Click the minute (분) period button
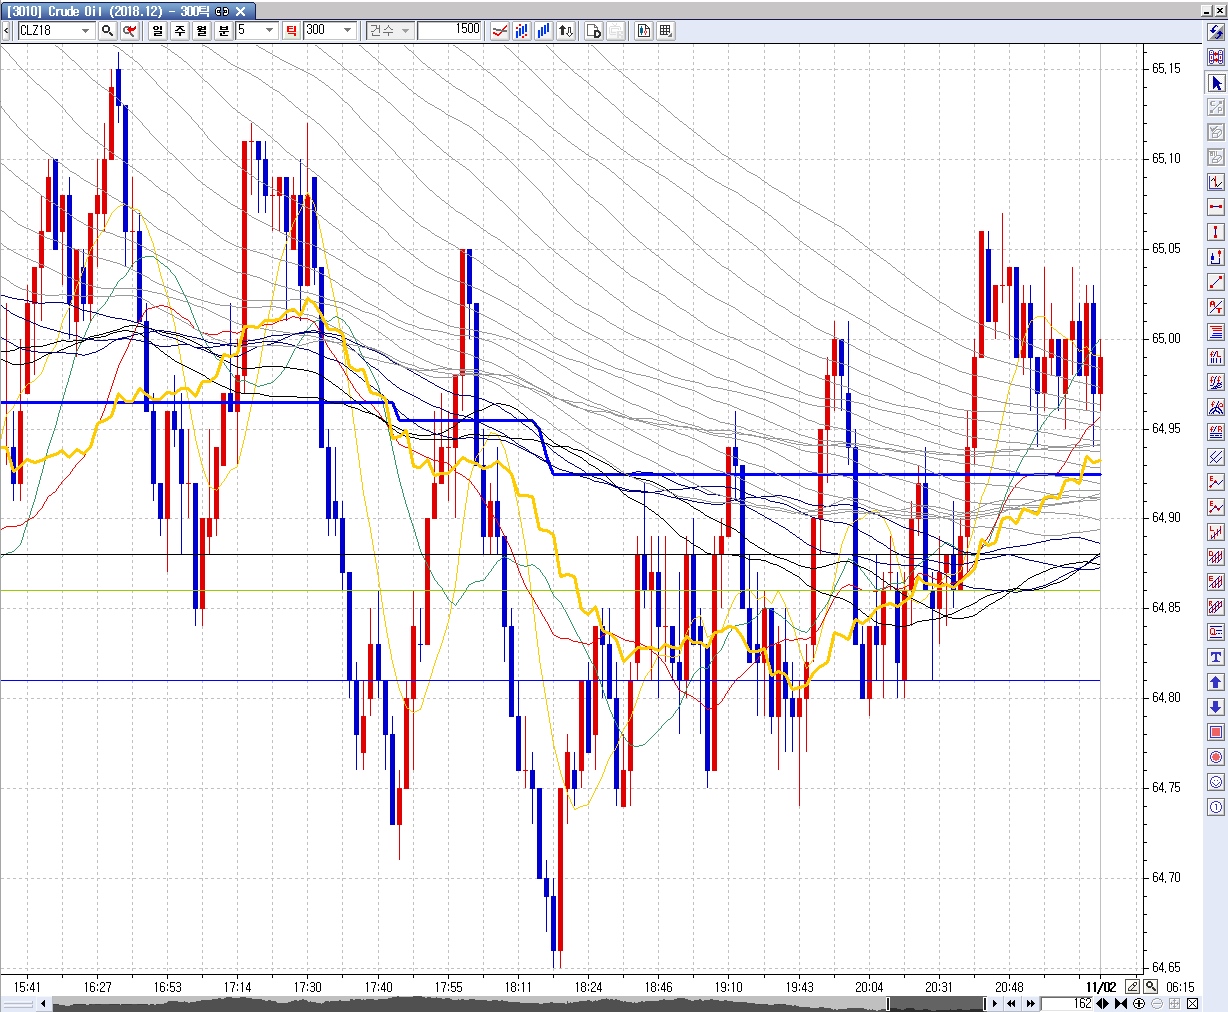The width and height of the screenshot is (1228, 1012). [x=223, y=30]
